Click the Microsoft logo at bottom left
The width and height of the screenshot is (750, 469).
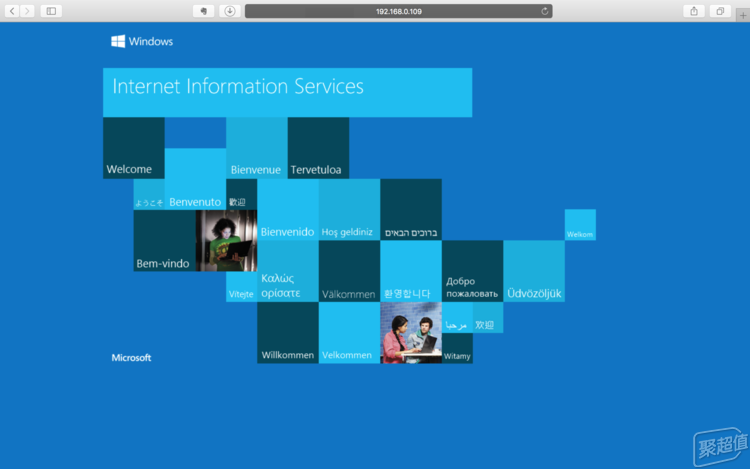point(131,357)
